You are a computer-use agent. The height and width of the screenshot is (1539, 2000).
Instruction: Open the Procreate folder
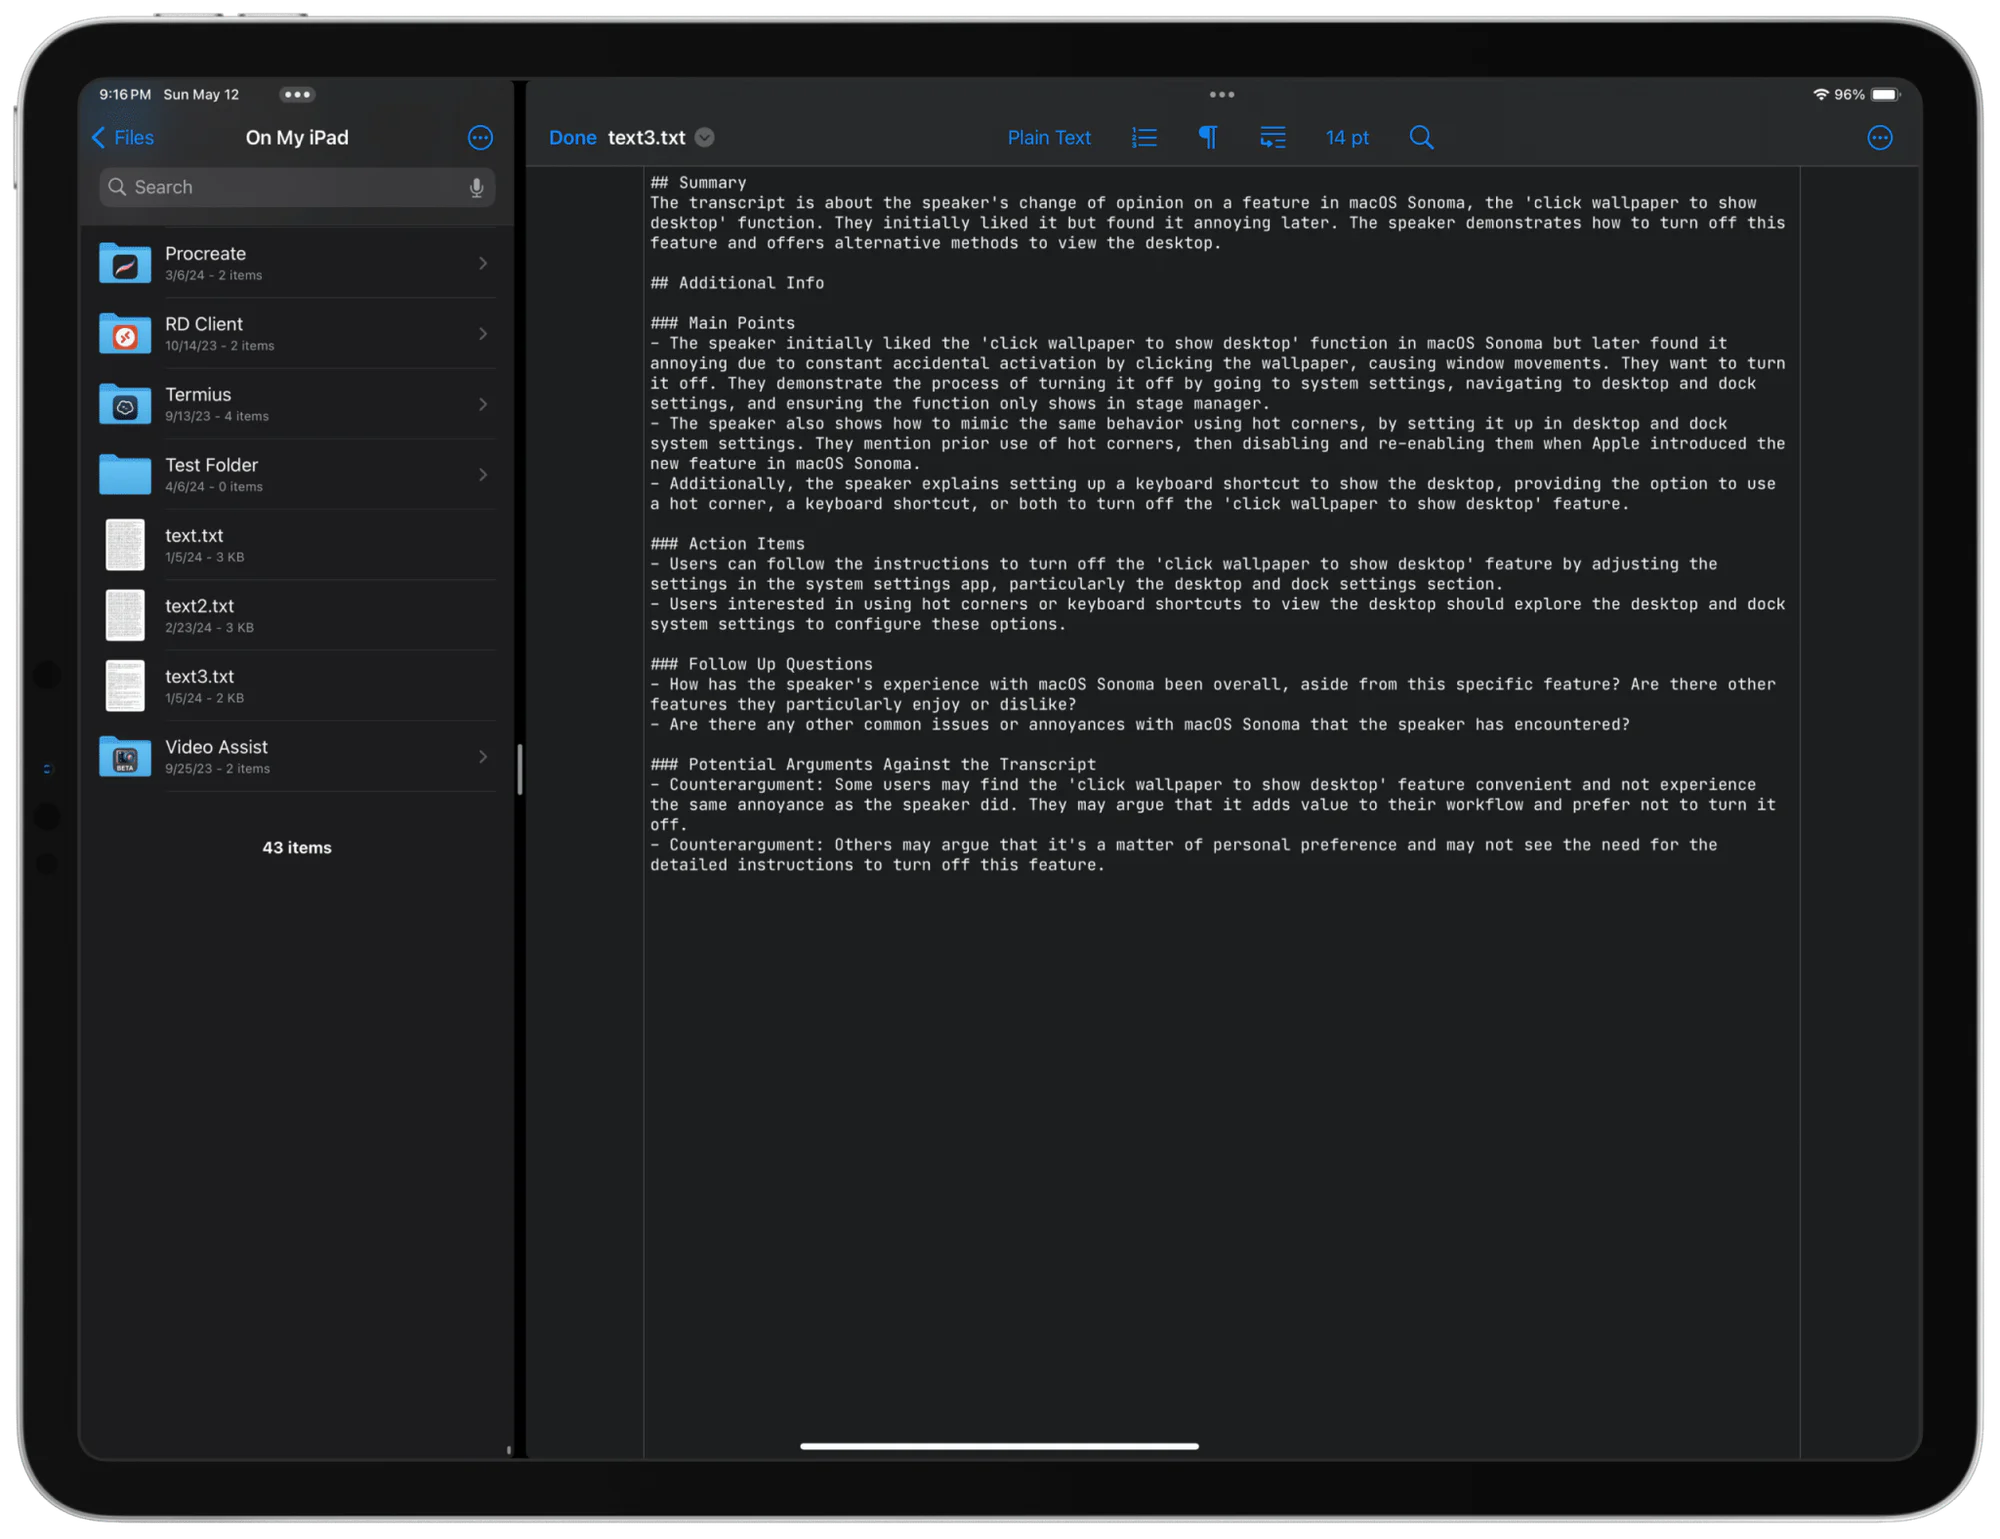point(297,263)
